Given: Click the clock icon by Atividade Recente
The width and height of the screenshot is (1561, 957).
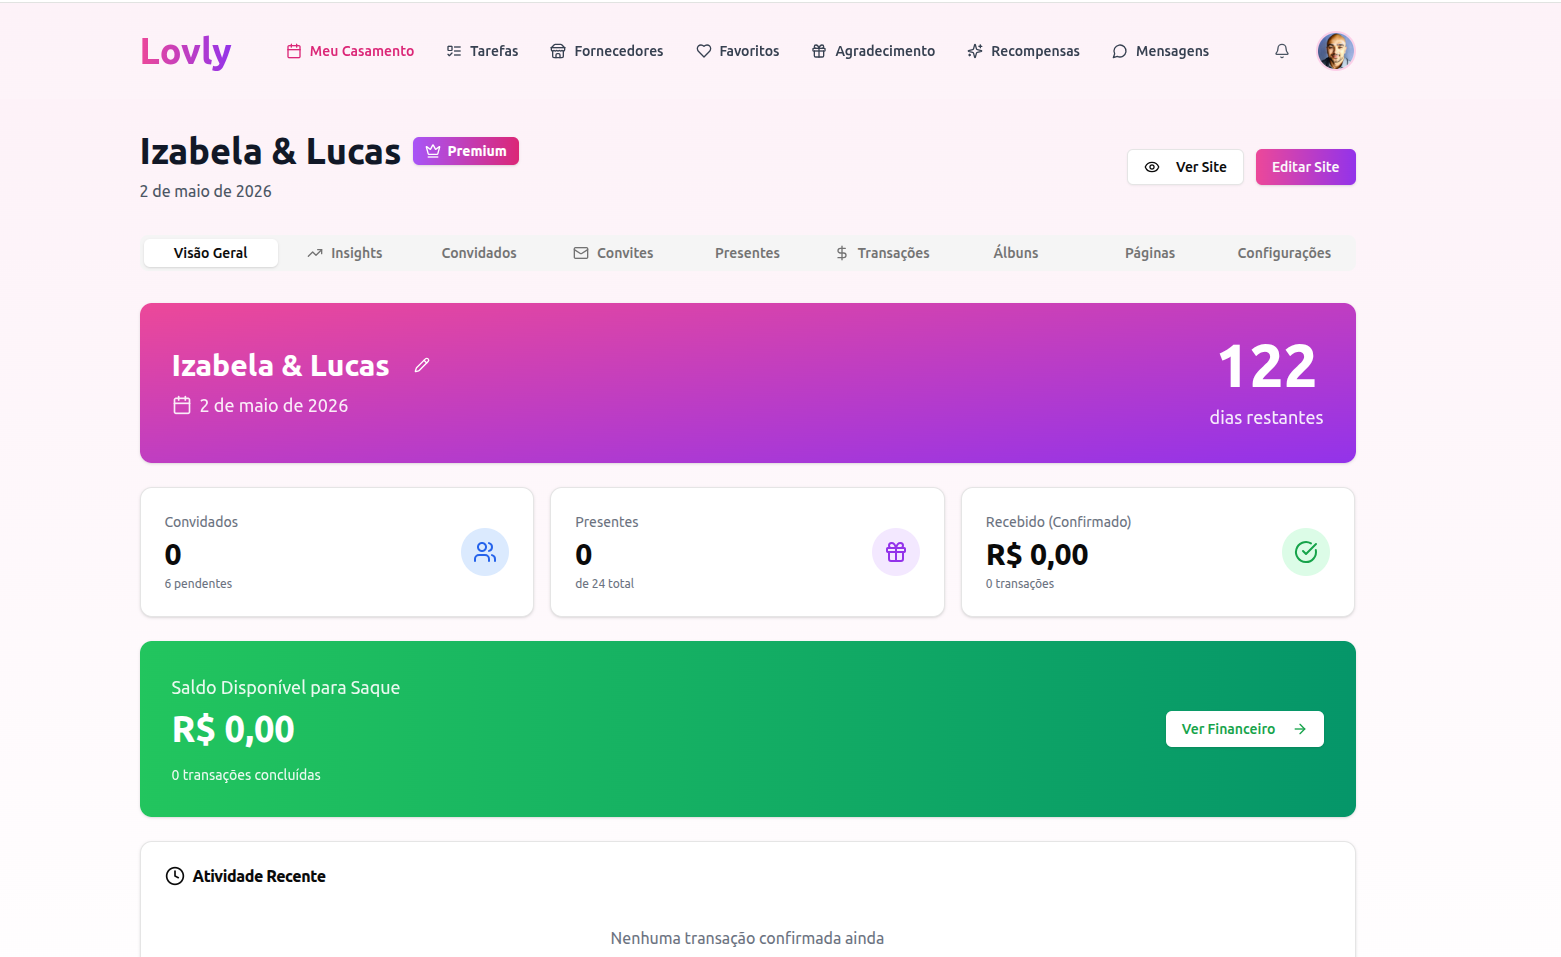Looking at the screenshot, I should click(175, 876).
